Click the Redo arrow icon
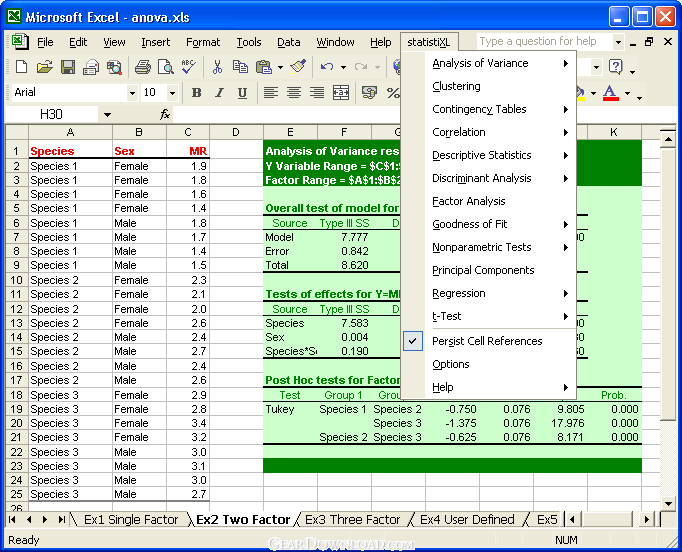The image size is (682, 552). [x=361, y=67]
